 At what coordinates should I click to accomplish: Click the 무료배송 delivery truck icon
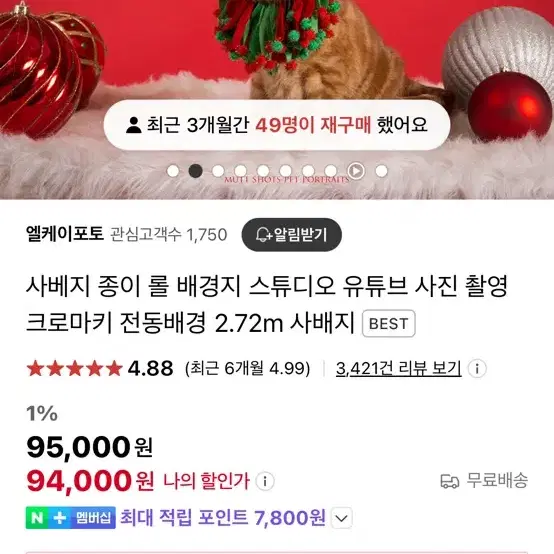449,481
